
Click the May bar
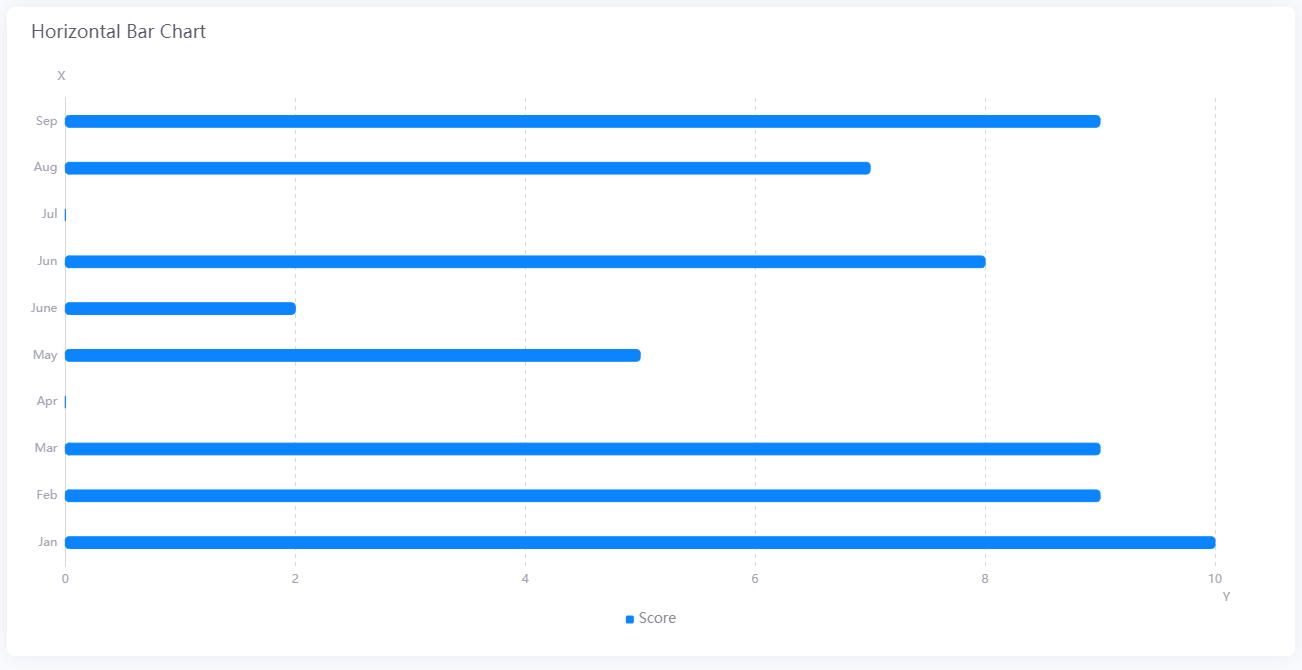click(352, 355)
